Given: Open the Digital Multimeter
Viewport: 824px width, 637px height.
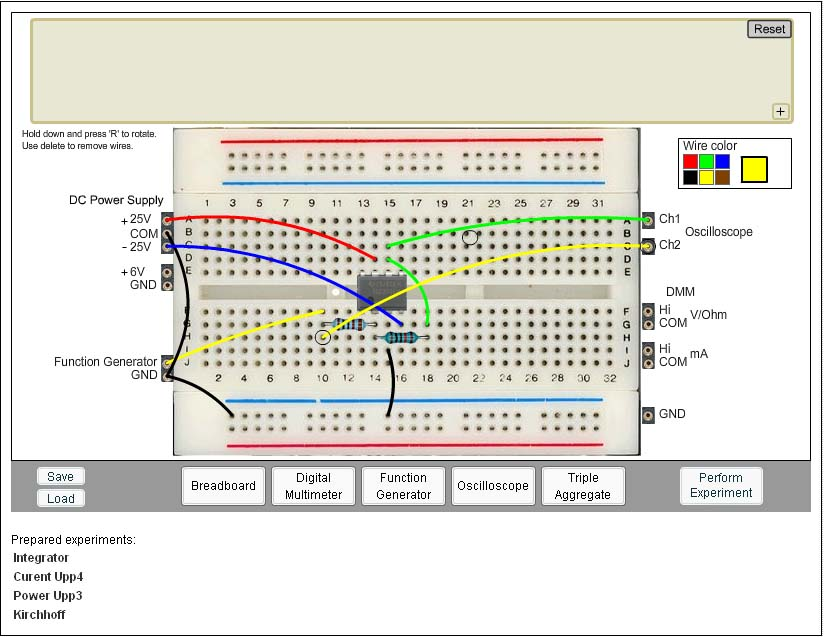Looking at the screenshot, I should click(x=313, y=486).
